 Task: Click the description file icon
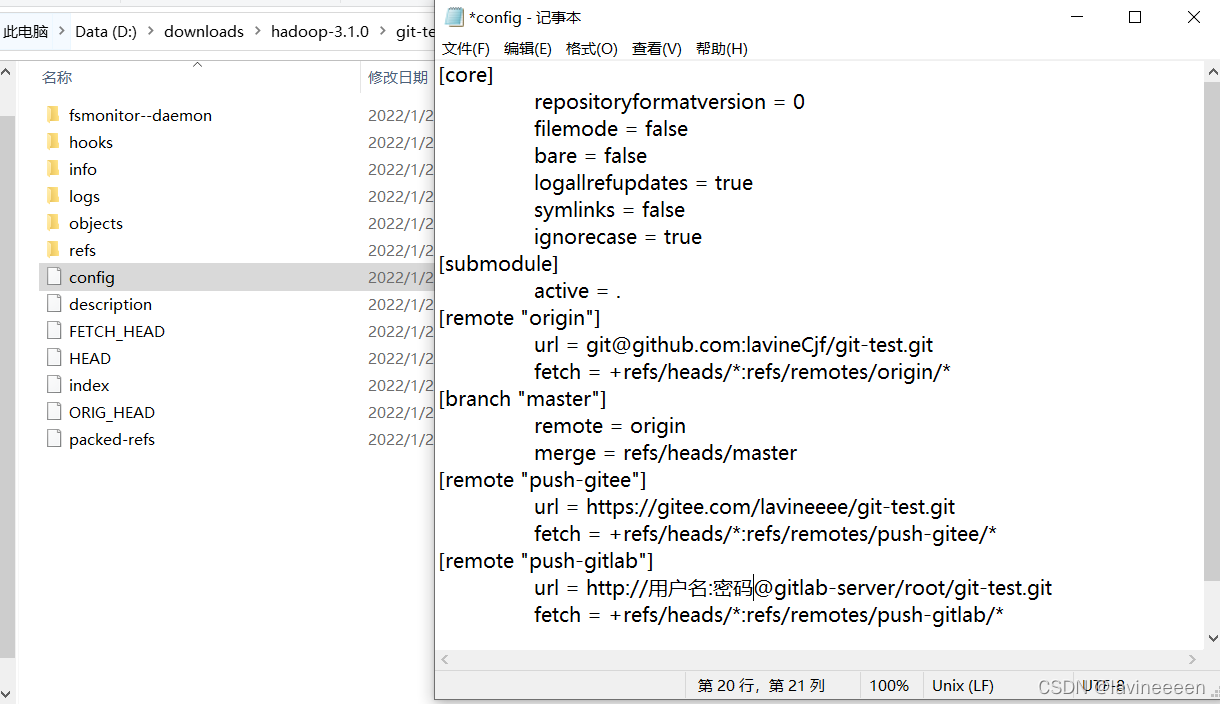coord(54,304)
